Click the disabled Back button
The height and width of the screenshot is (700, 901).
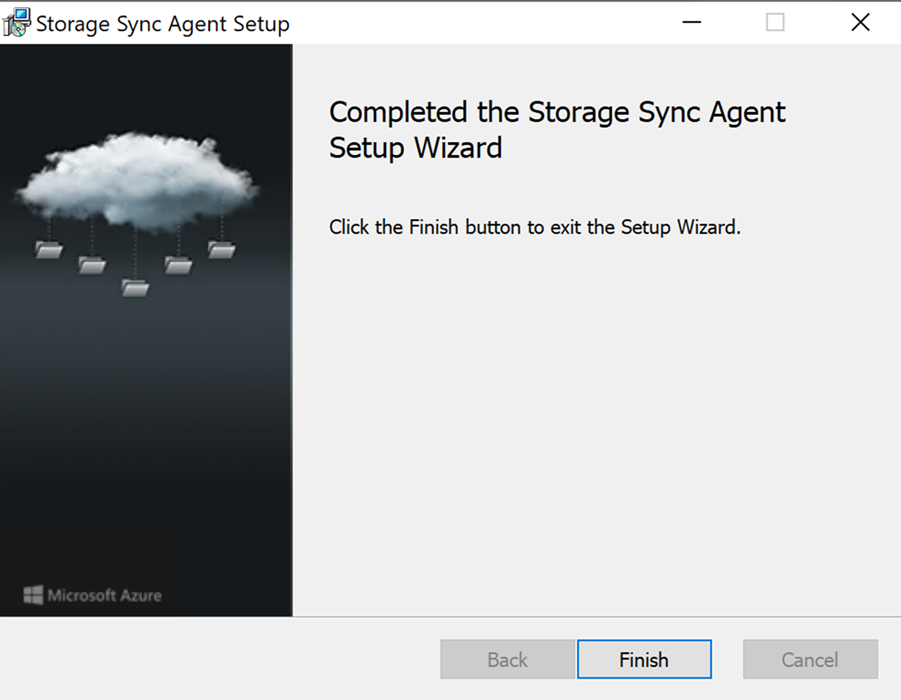pyautogui.click(x=507, y=659)
